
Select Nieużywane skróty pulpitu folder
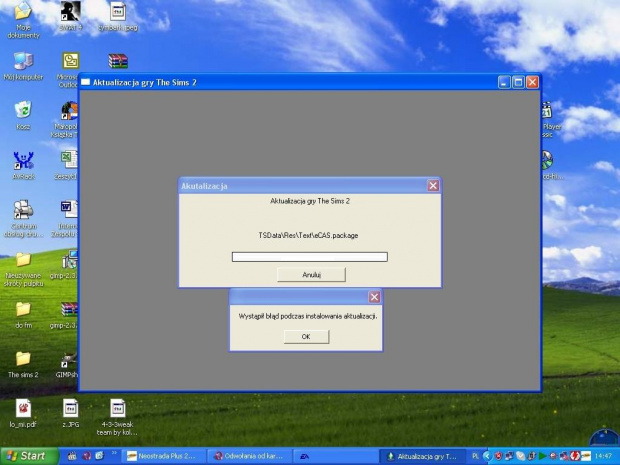23,270
